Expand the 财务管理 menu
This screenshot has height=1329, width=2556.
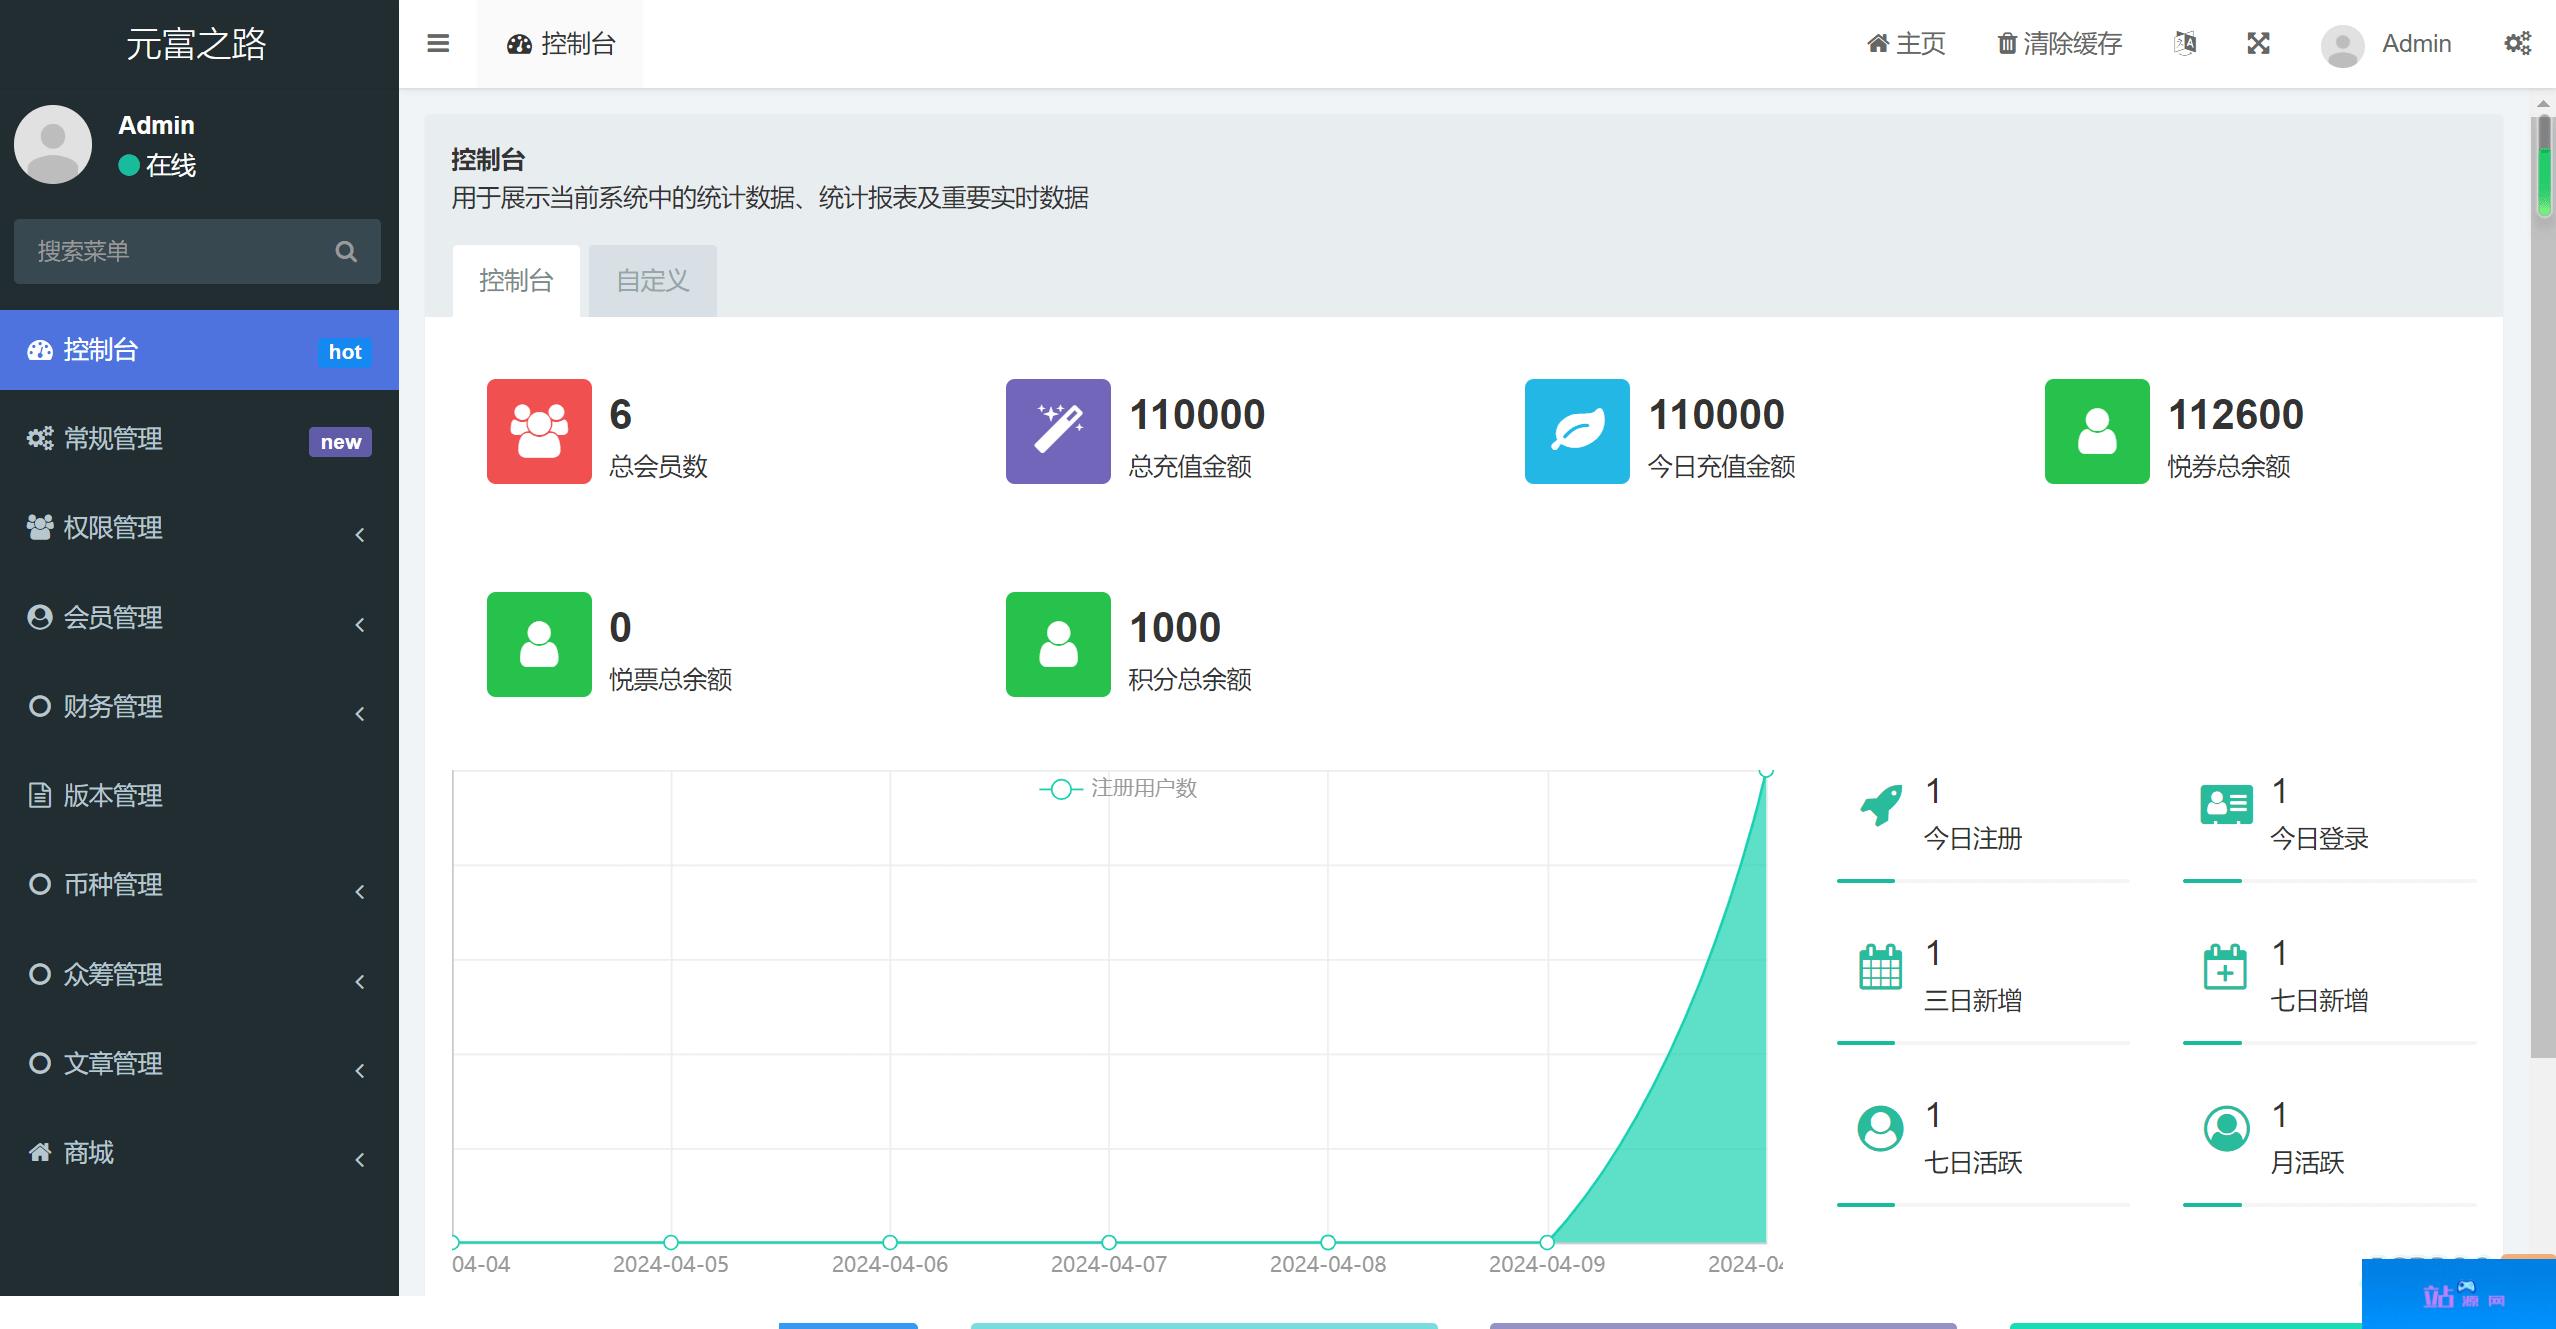(199, 707)
